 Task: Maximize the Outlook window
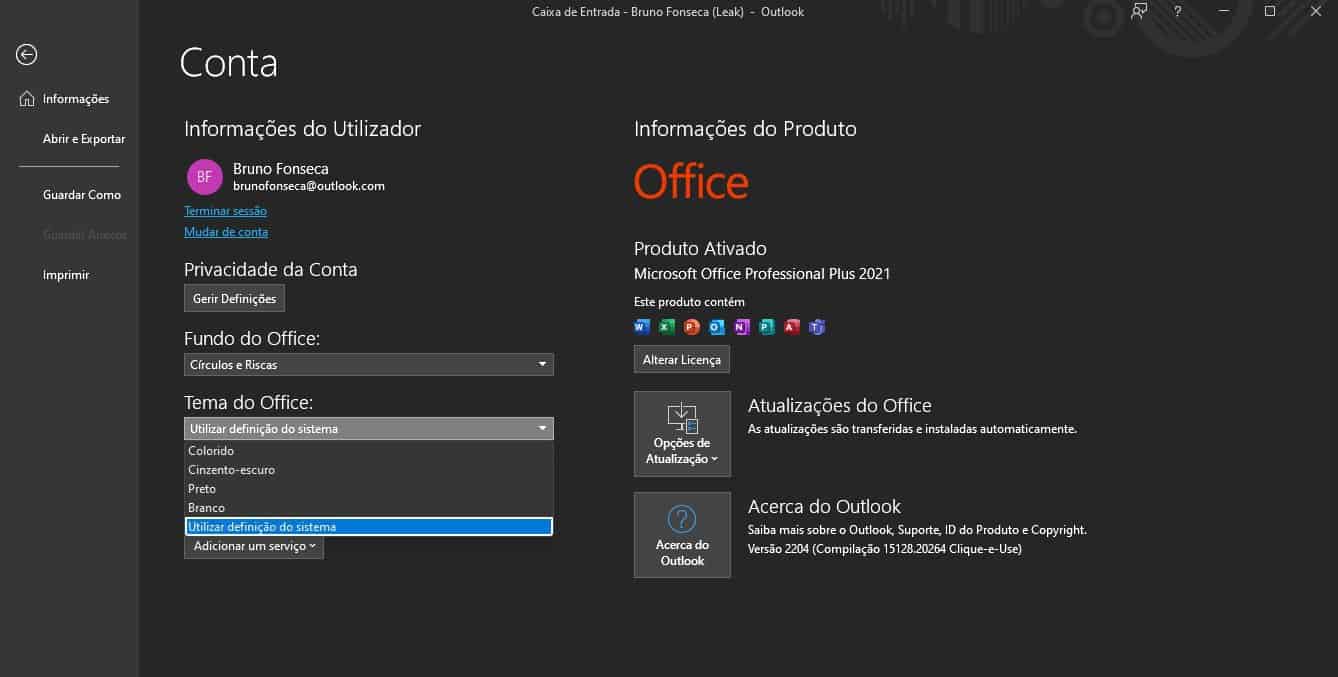(x=1270, y=11)
